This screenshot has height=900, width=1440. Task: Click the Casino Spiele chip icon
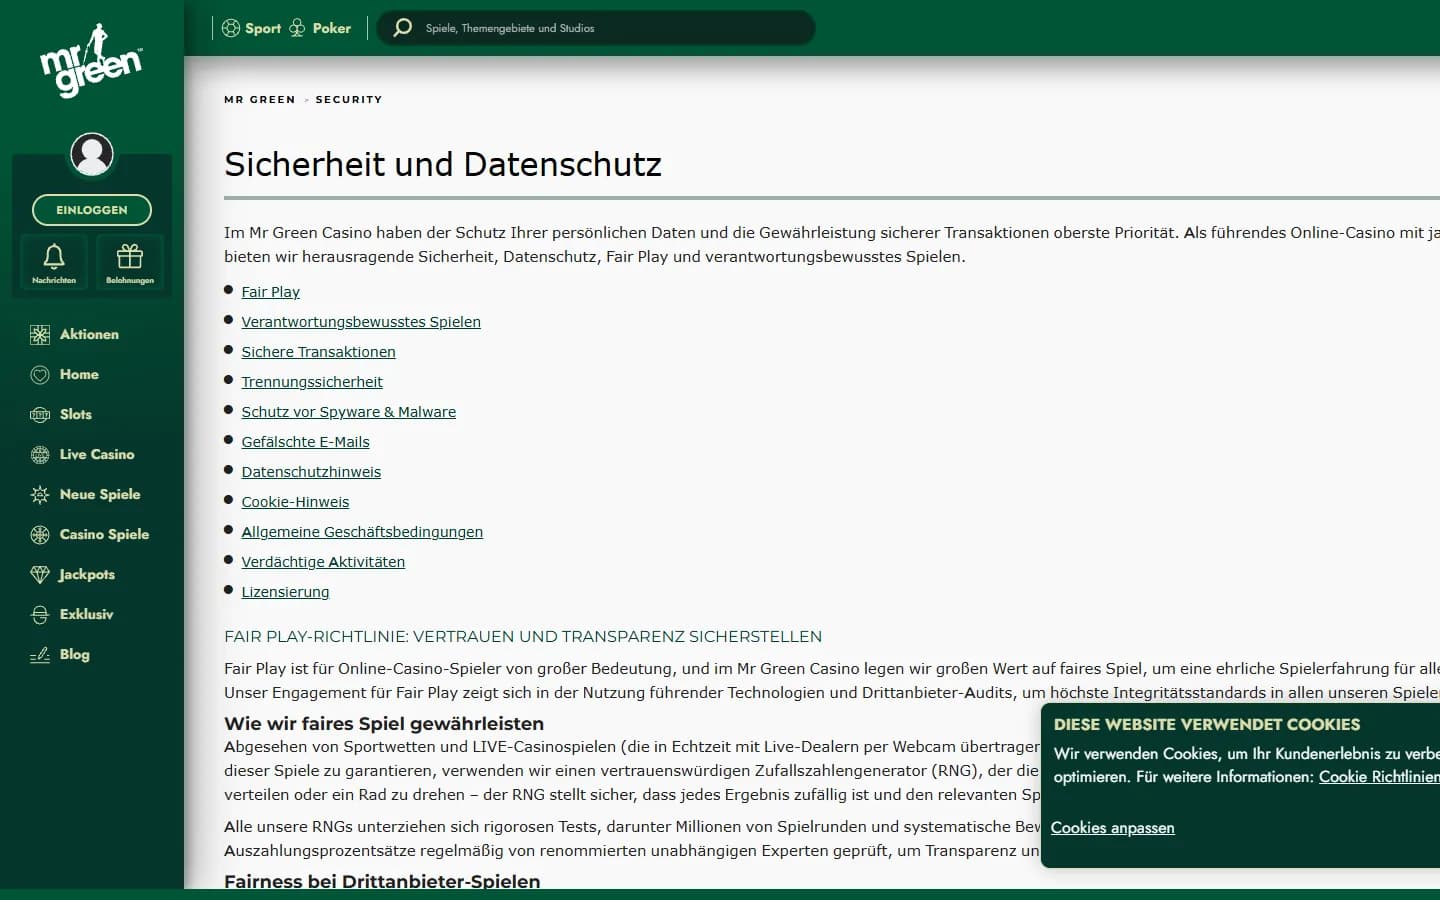(x=40, y=535)
